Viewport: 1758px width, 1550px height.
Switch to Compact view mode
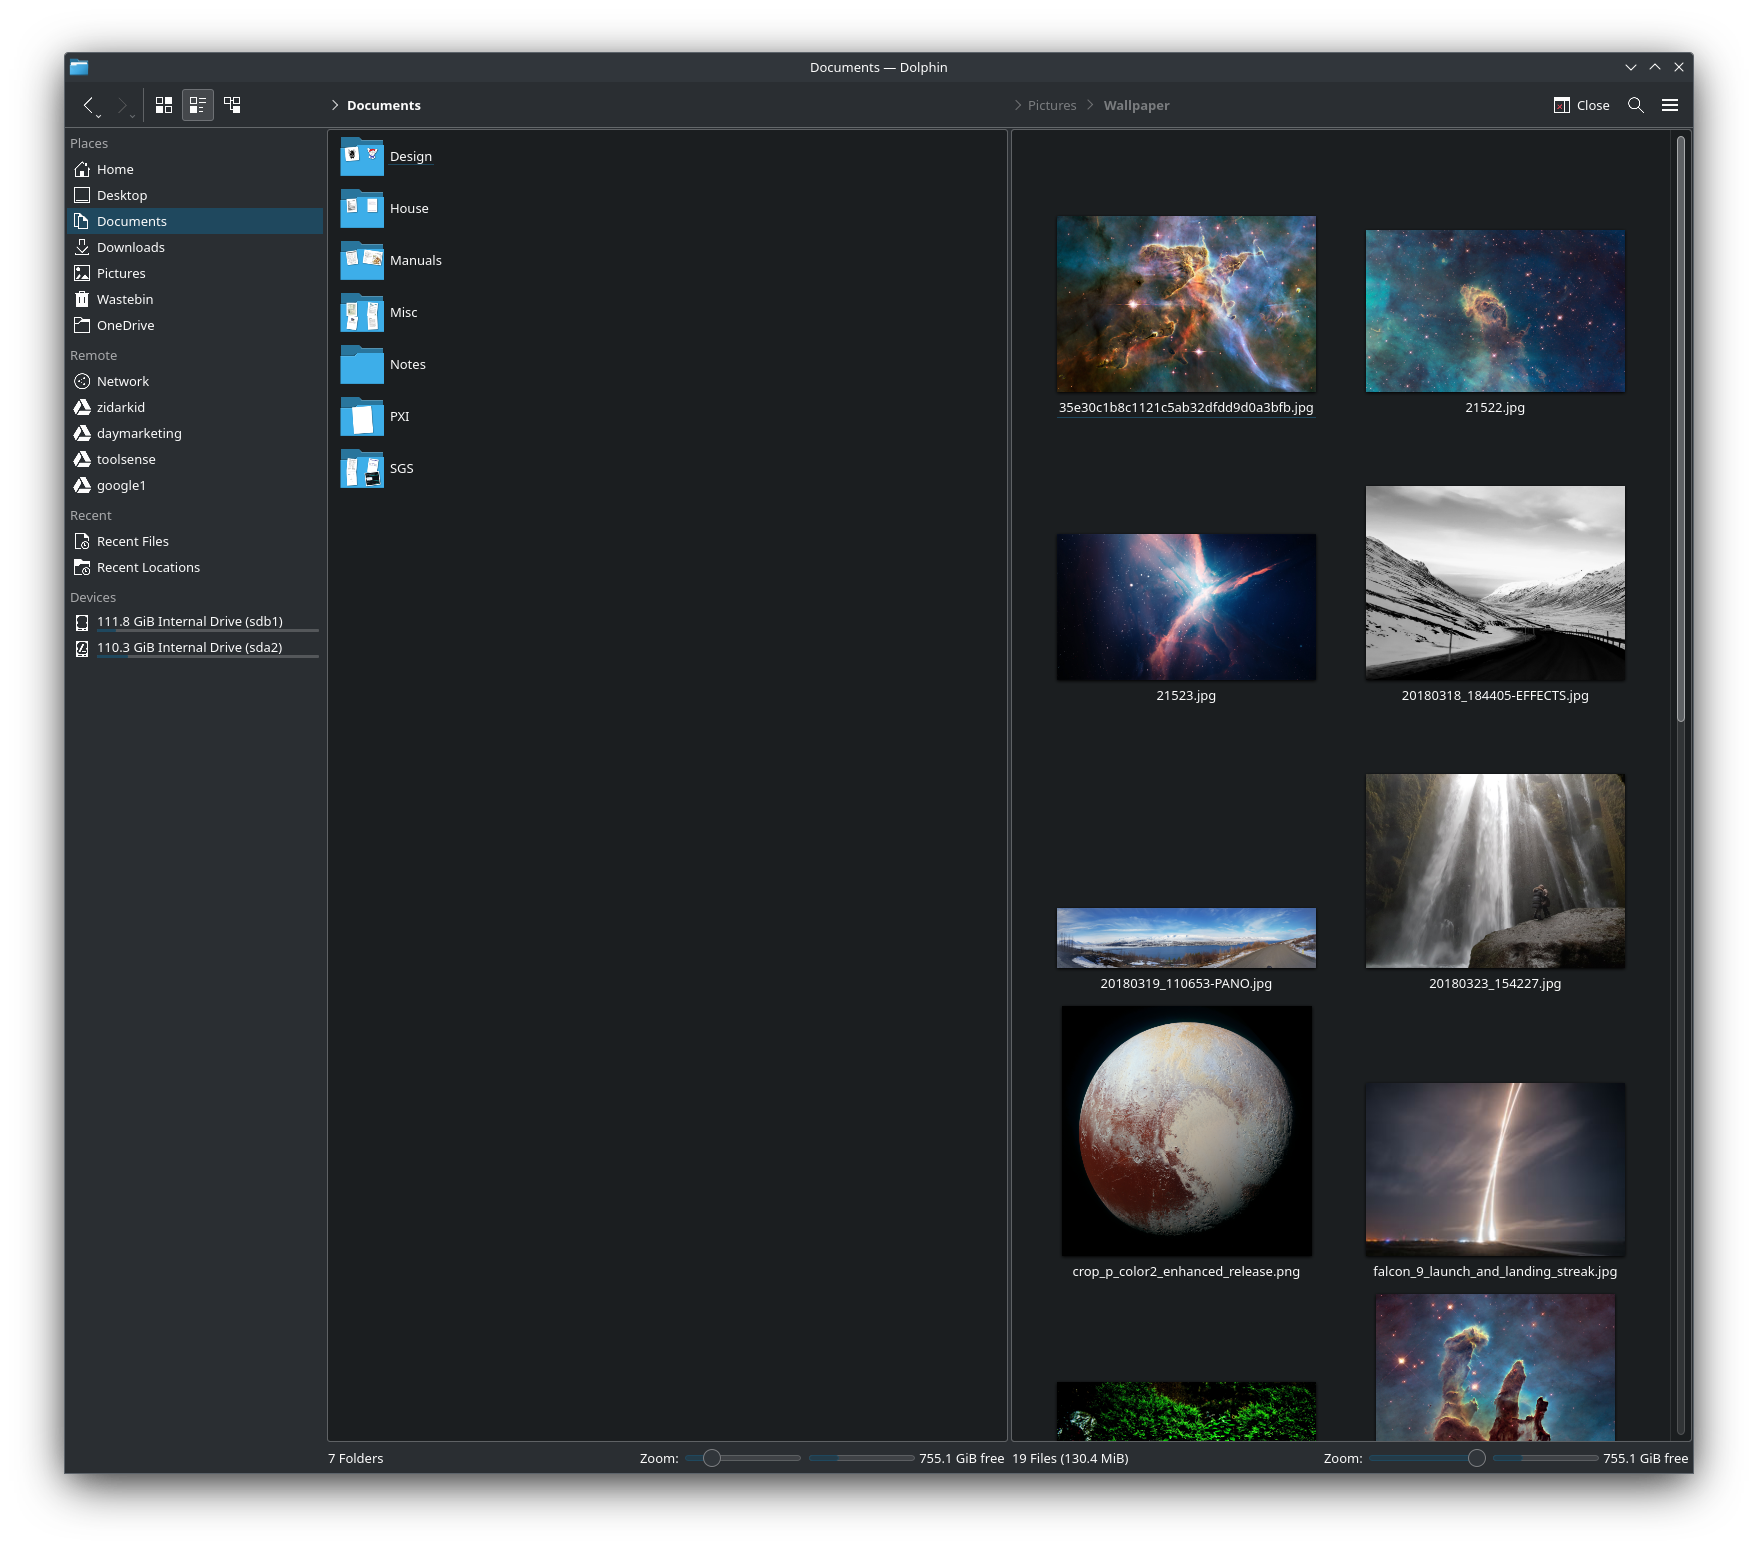tap(198, 105)
